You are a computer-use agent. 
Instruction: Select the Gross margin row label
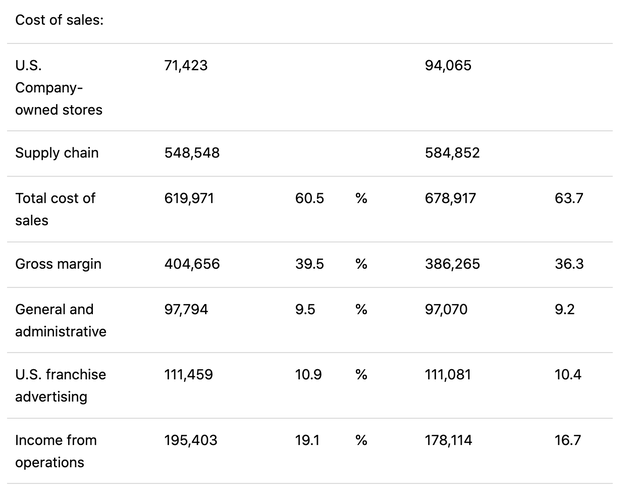58,264
